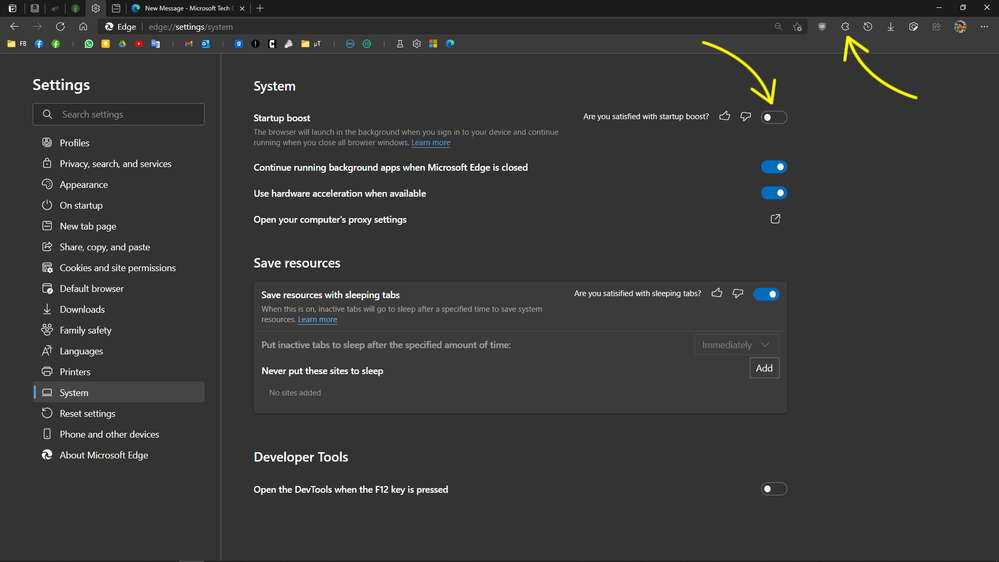Open Learn more link for sleeping tabs
999x562 pixels.
317,320
